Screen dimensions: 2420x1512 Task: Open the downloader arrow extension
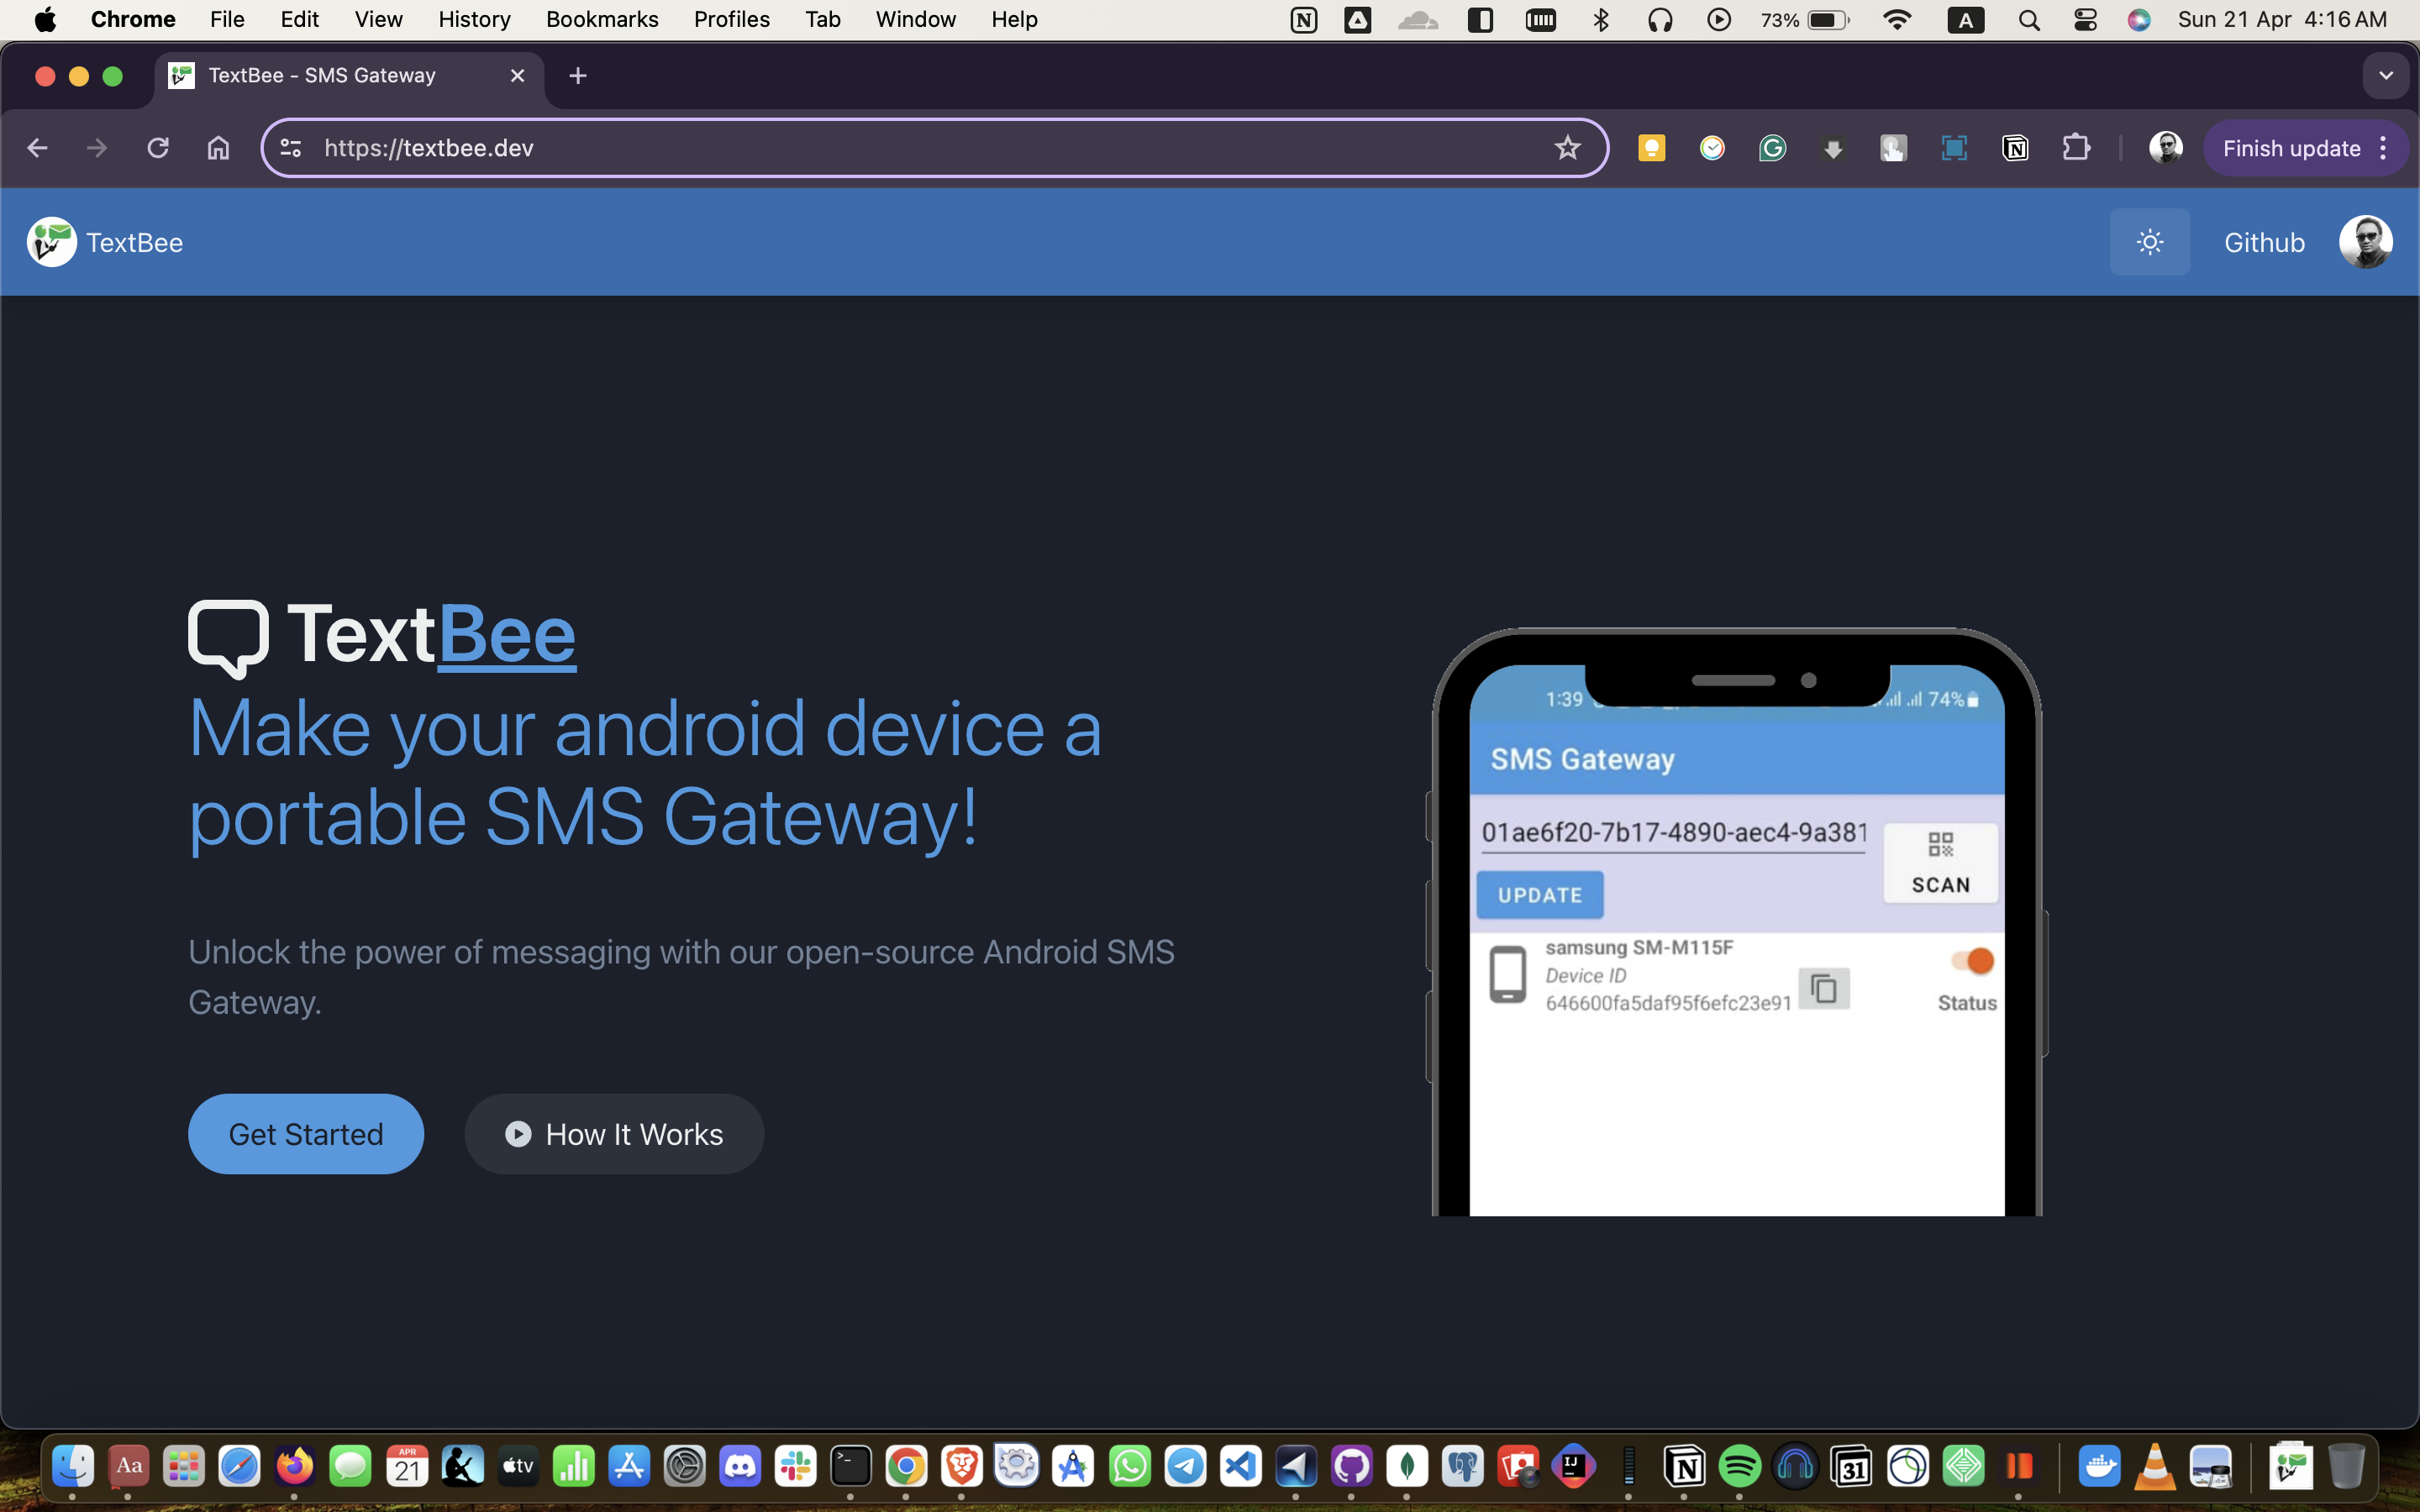coord(1833,149)
